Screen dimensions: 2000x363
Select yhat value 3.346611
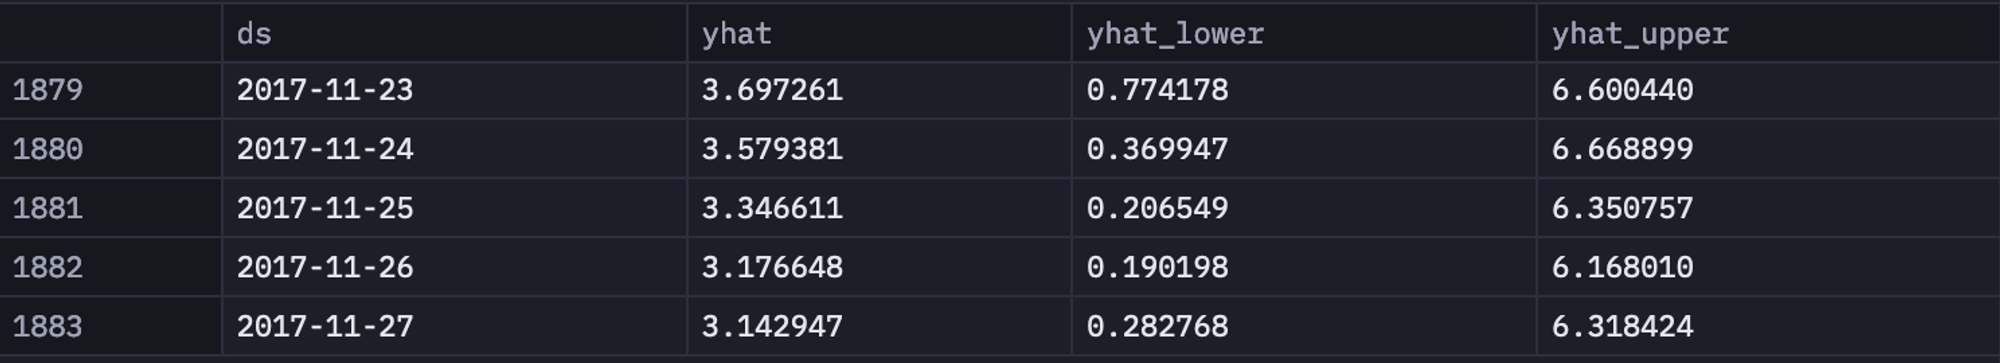tap(772, 208)
